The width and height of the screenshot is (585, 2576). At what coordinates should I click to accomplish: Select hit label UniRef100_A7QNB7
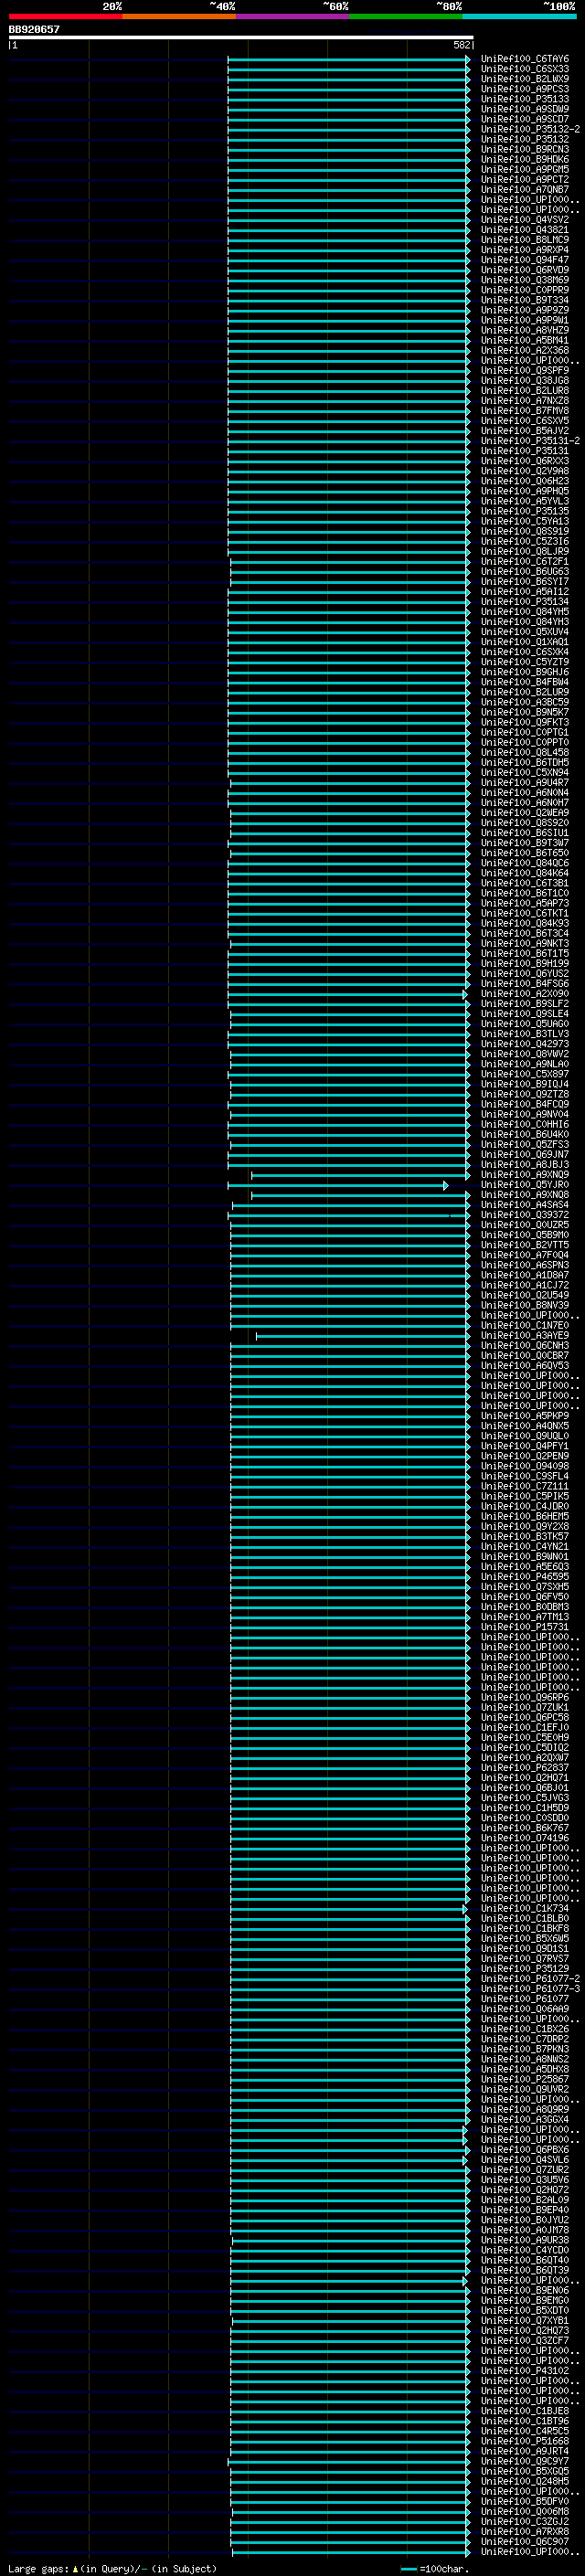tap(525, 190)
